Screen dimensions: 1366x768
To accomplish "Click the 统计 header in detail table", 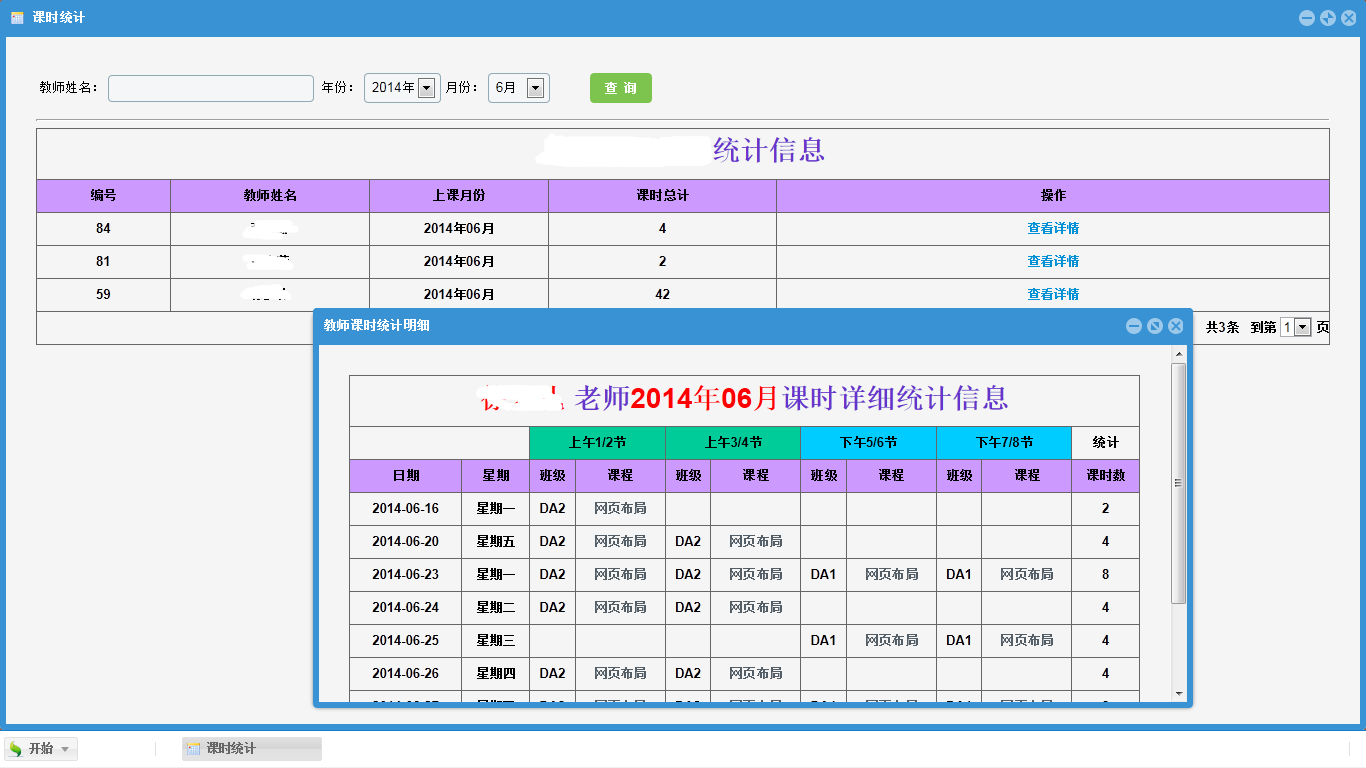I will (x=1105, y=443).
